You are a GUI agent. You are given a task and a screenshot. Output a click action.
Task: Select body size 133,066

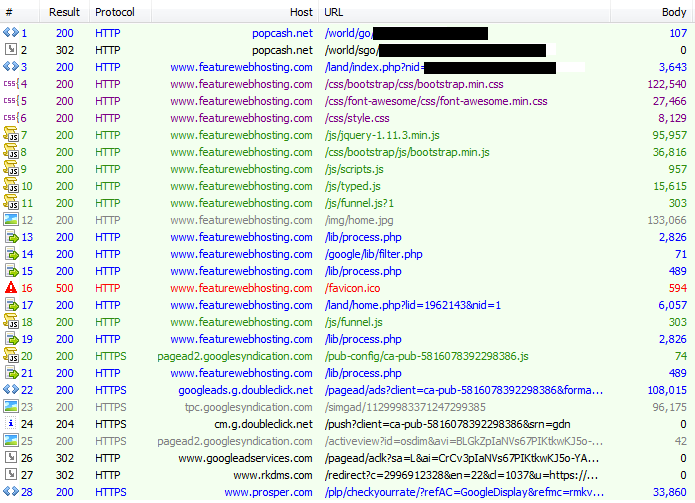pyautogui.click(x=667, y=220)
